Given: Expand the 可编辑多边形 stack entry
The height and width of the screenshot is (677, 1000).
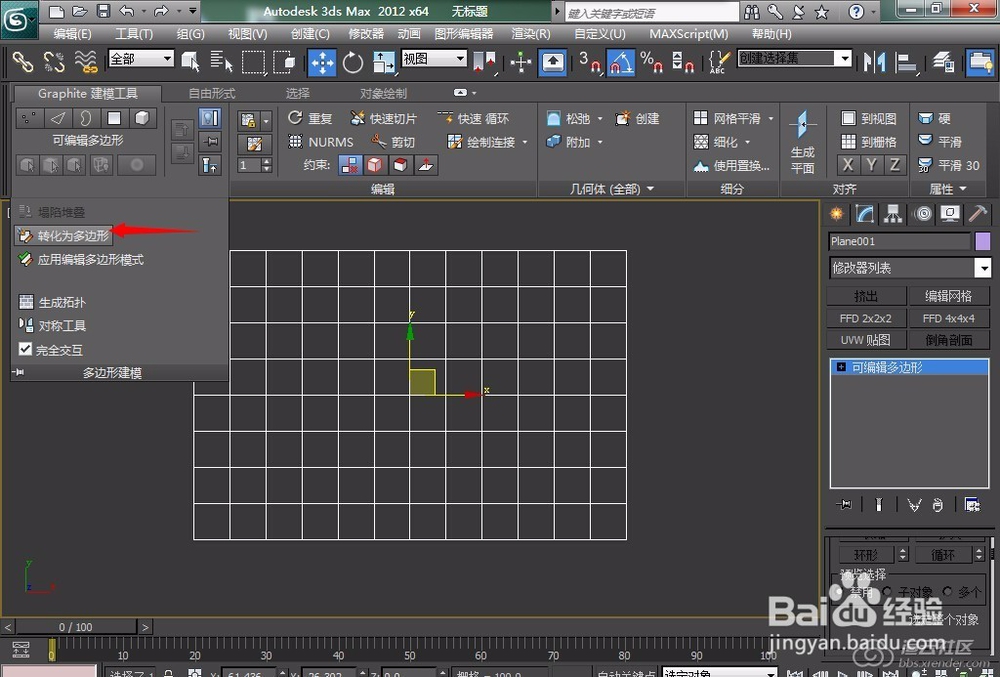Looking at the screenshot, I should [x=841, y=367].
